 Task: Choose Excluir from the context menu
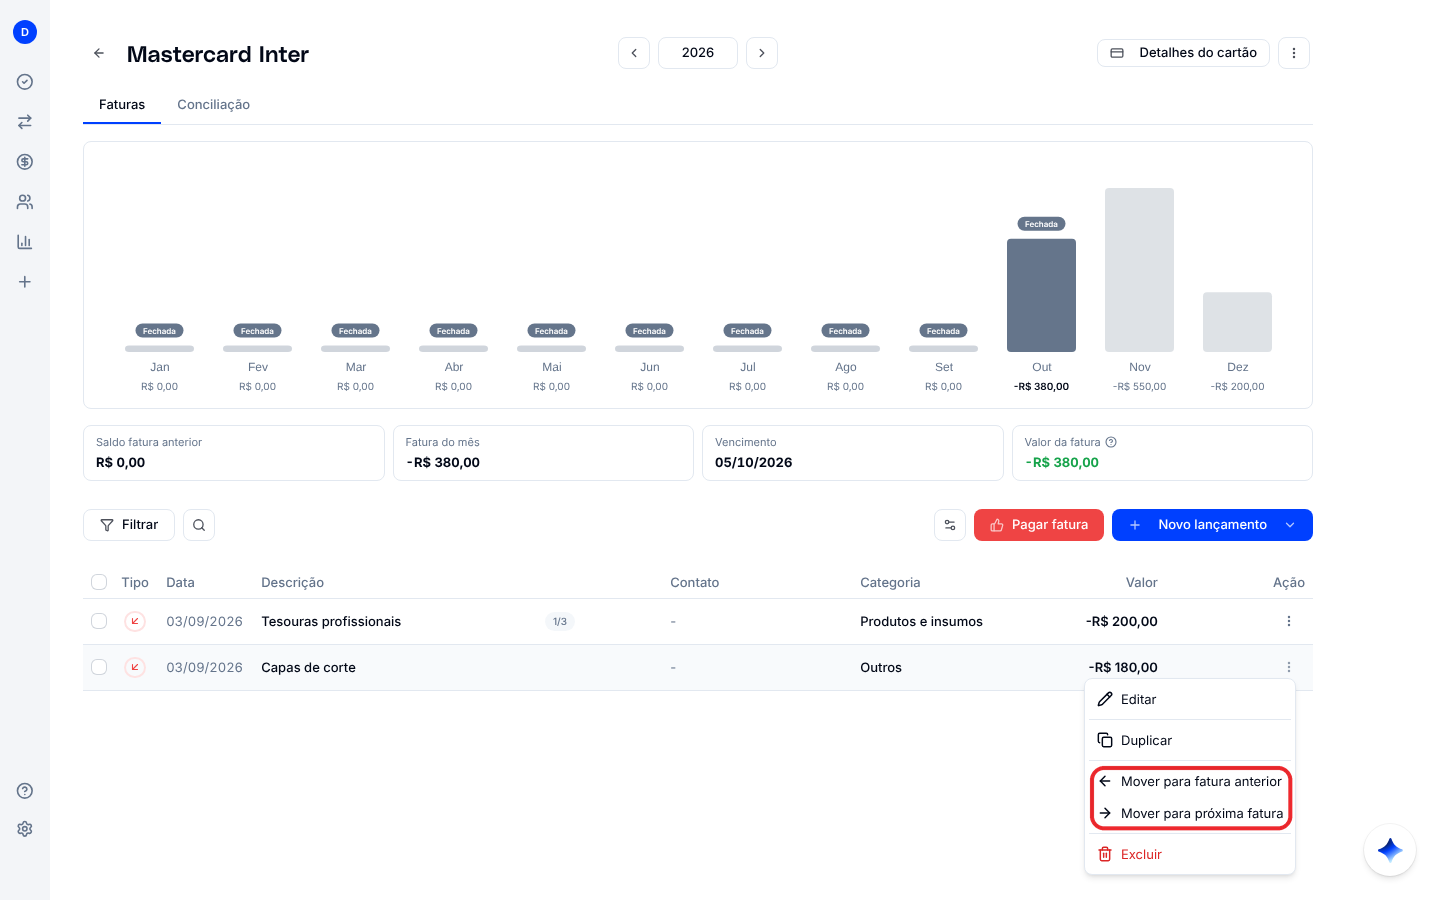pos(1190,854)
